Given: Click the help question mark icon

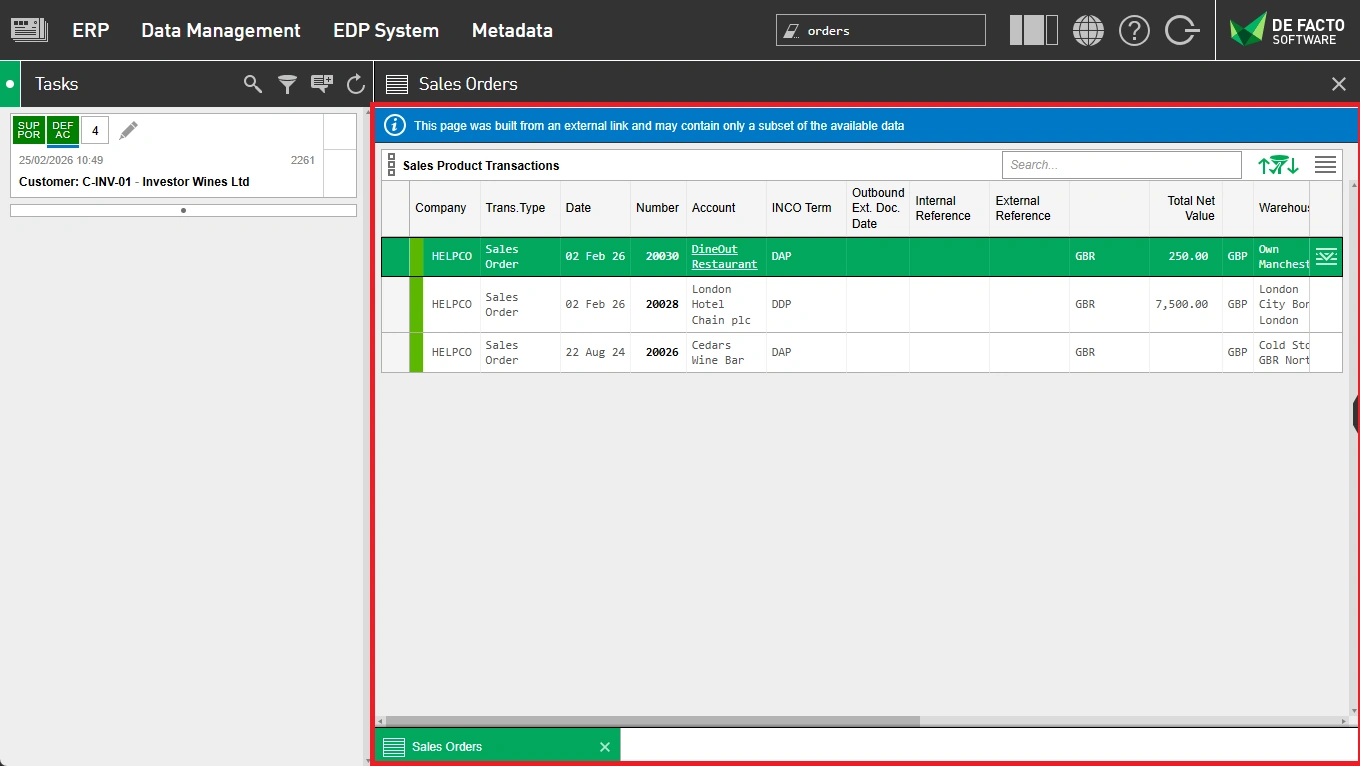Looking at the screenshot, I should coord(1134,30).
